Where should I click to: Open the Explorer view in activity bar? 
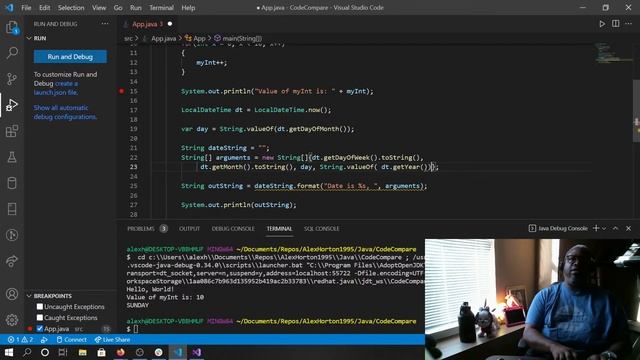[x=12, y=28]
